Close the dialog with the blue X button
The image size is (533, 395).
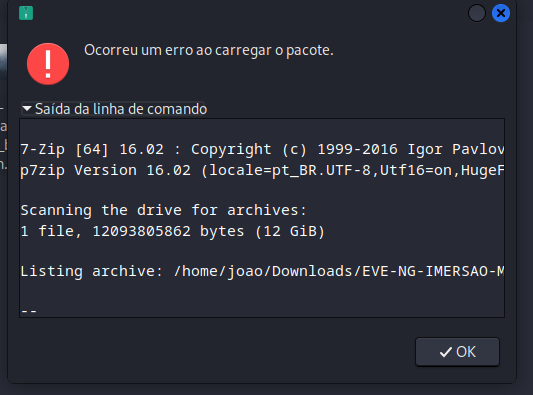tap(501, 13)
